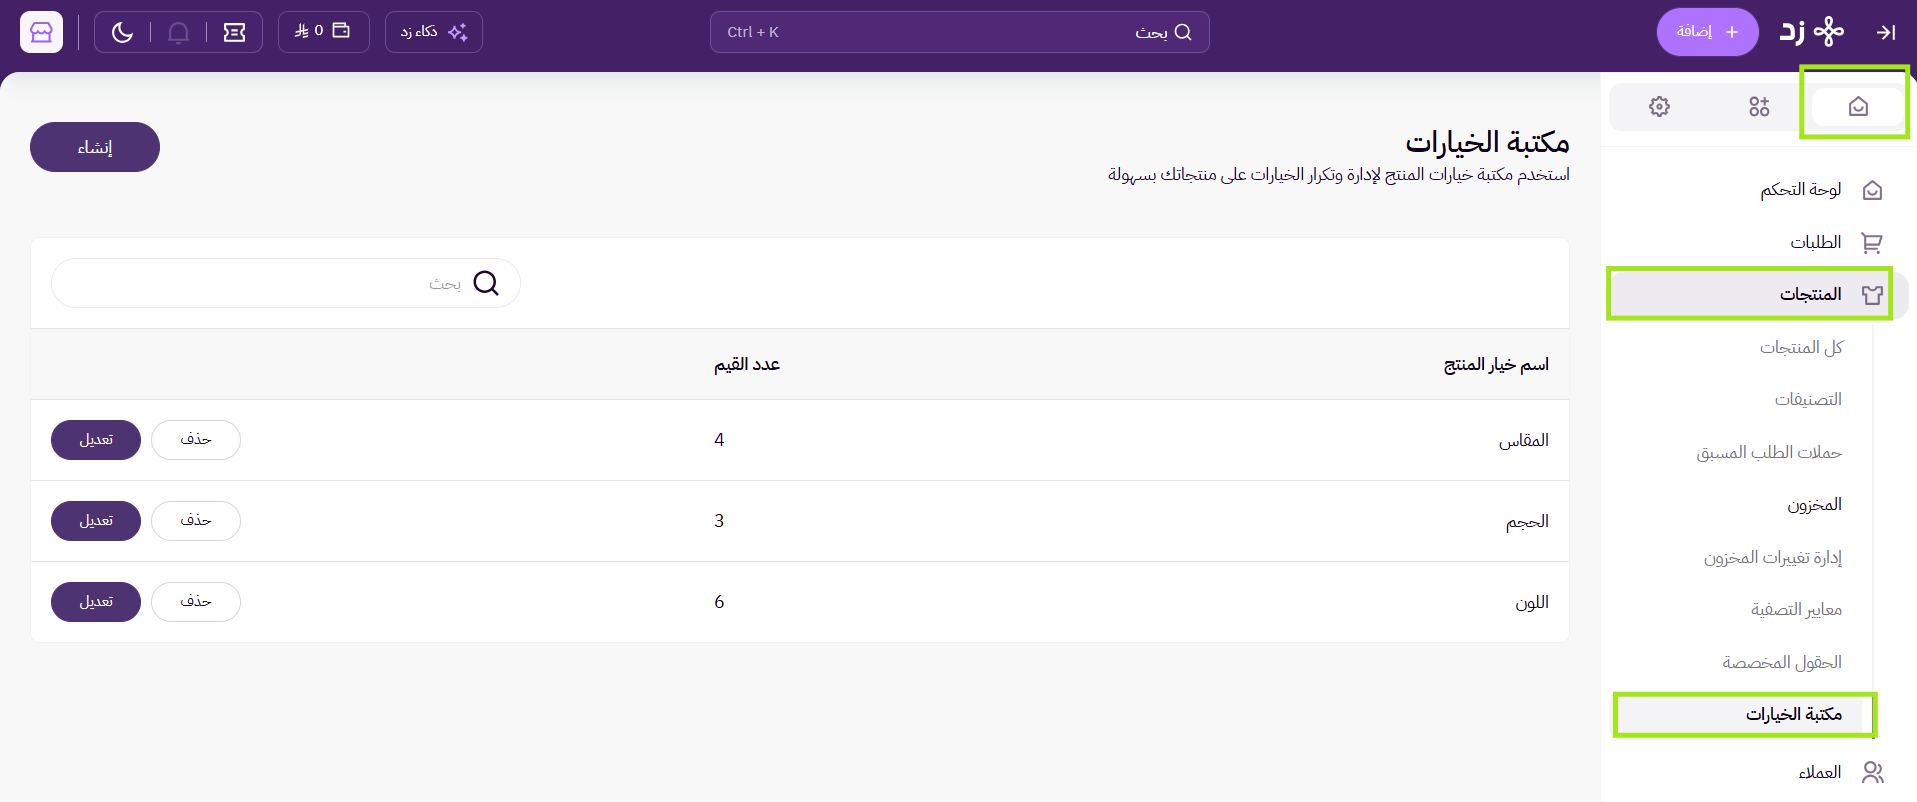Collapse the sidebar with arrow icon
Screen dimensions: 1917x802
tap(1886, 32)
